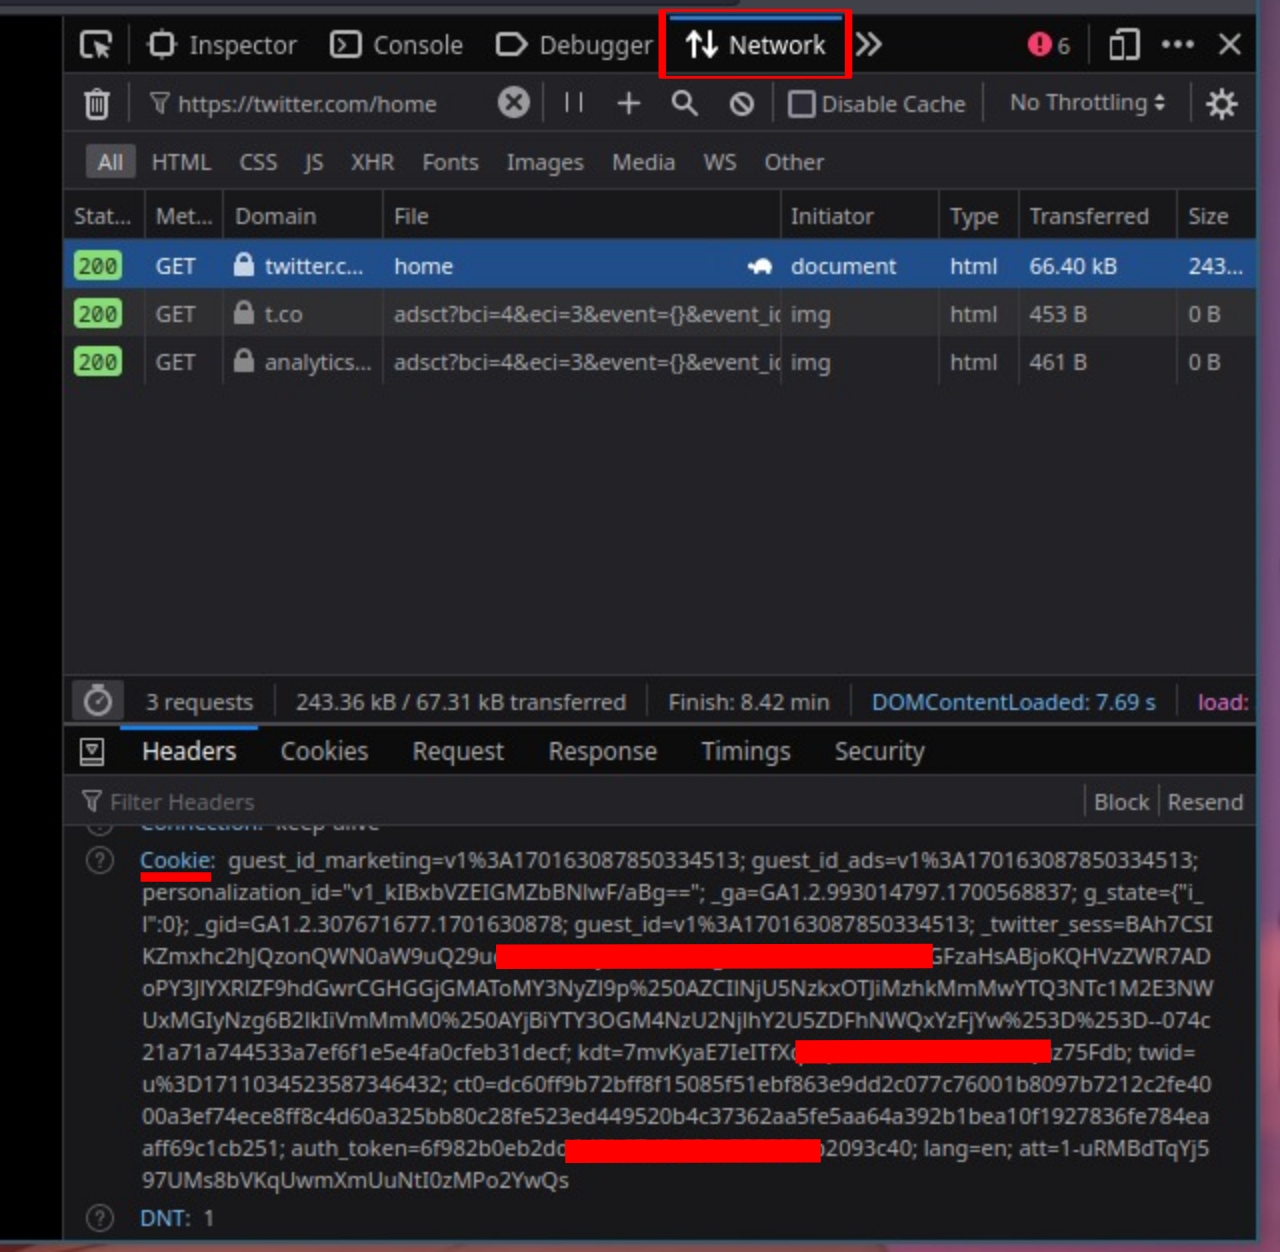Click lock icon on analytics row
Screen dimensions: 1280x1252
coord(243,361)
